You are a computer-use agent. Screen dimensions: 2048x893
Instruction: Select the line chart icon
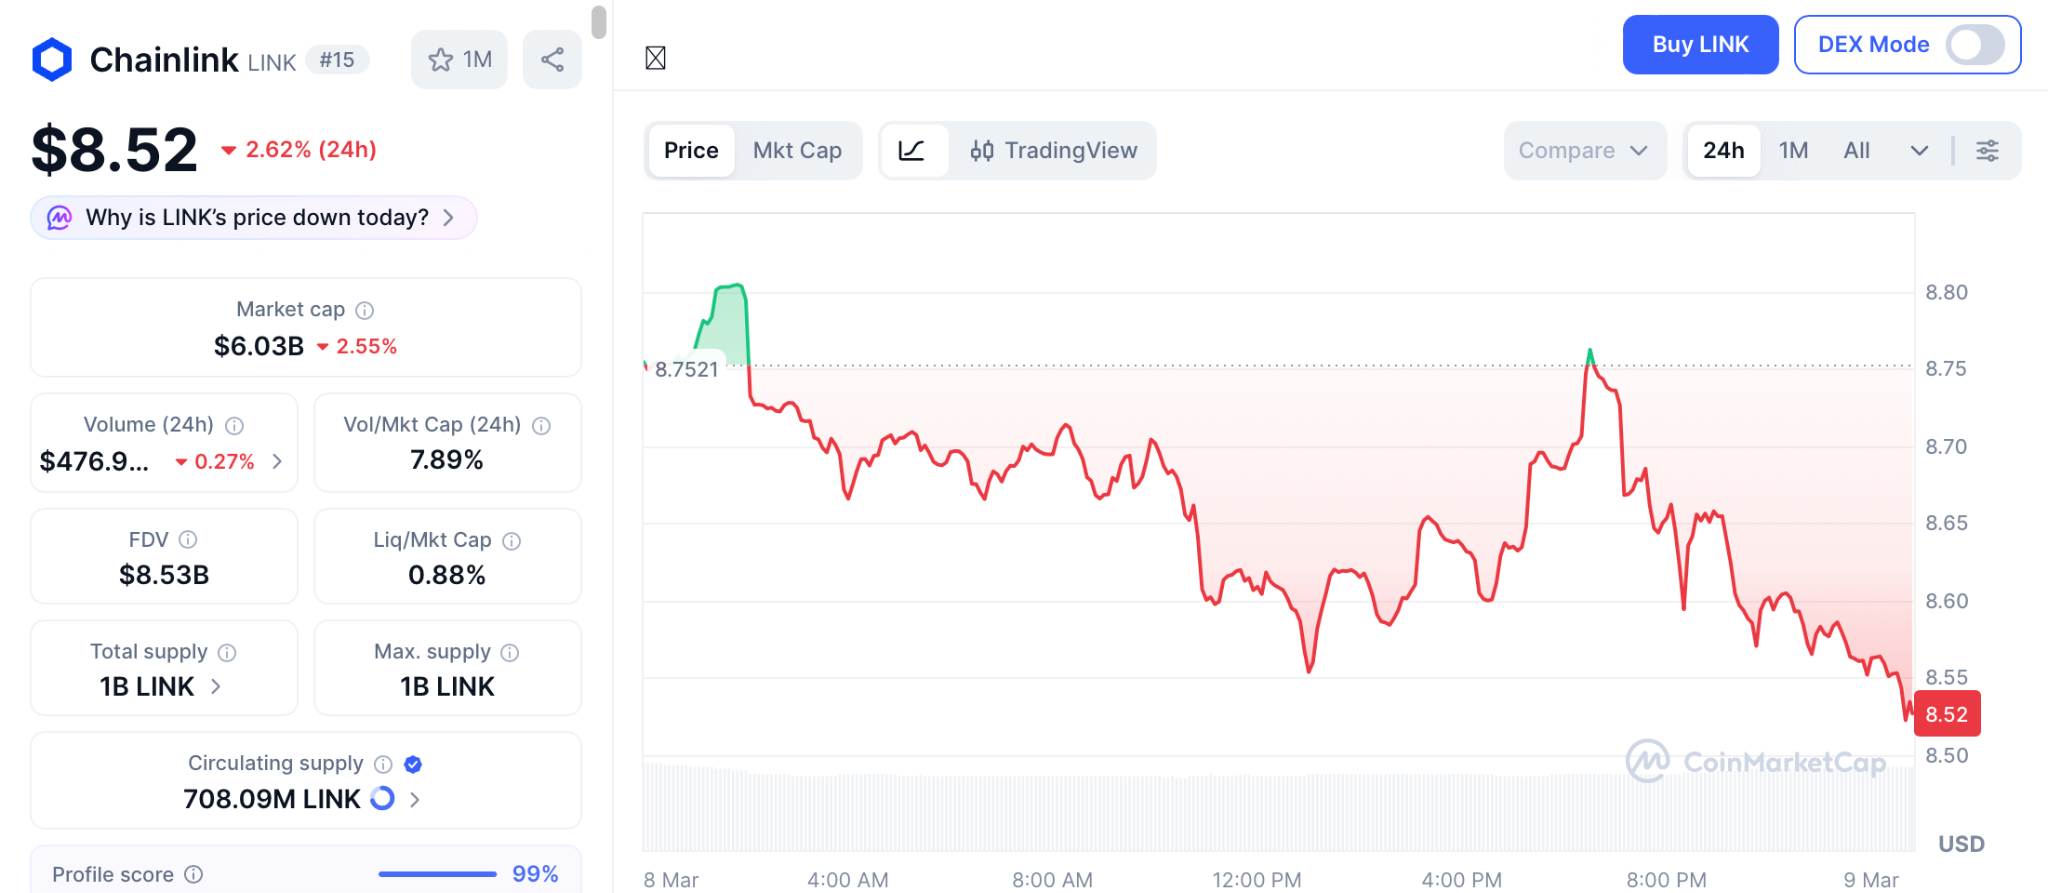[912, 151]
